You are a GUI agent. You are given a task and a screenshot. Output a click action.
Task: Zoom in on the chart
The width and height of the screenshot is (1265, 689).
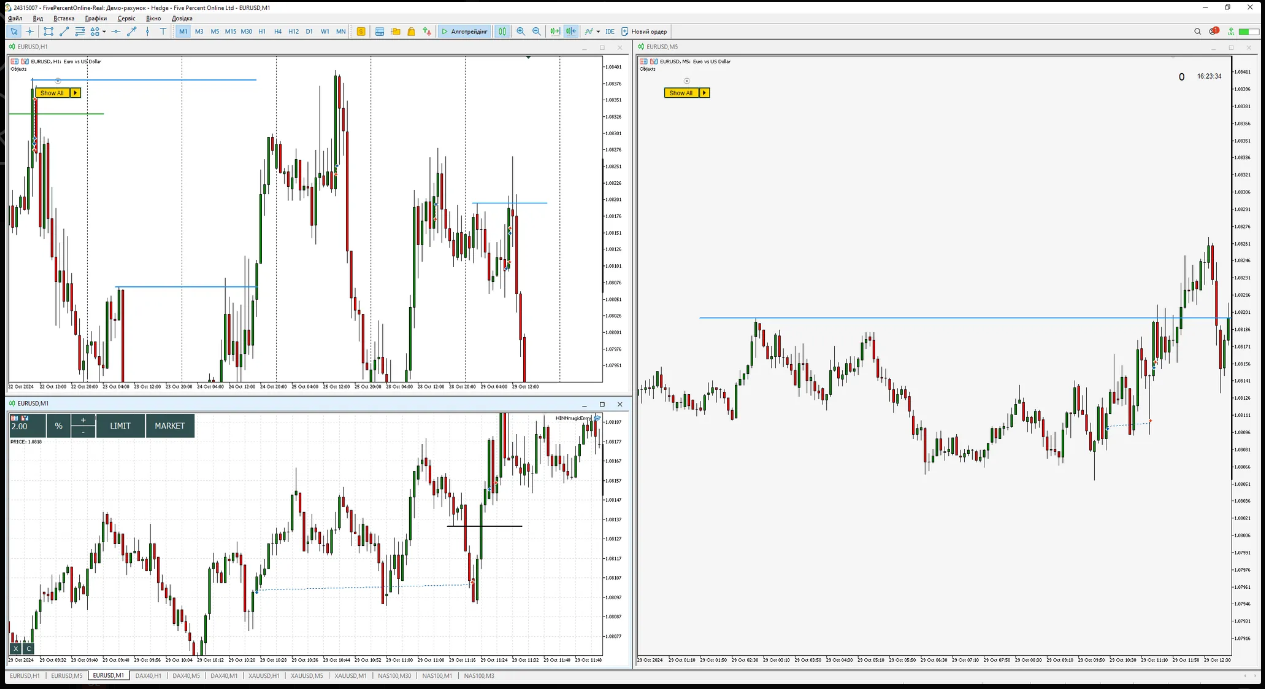pos(520,32)
